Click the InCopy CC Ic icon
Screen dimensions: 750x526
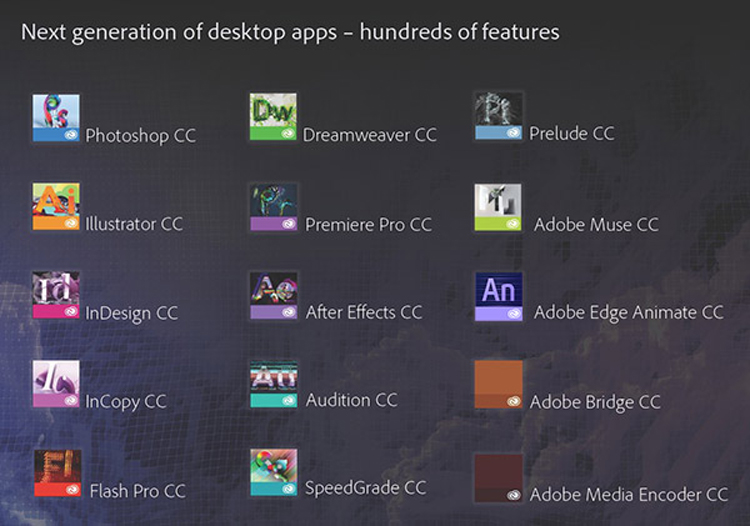tap(56, 384)
